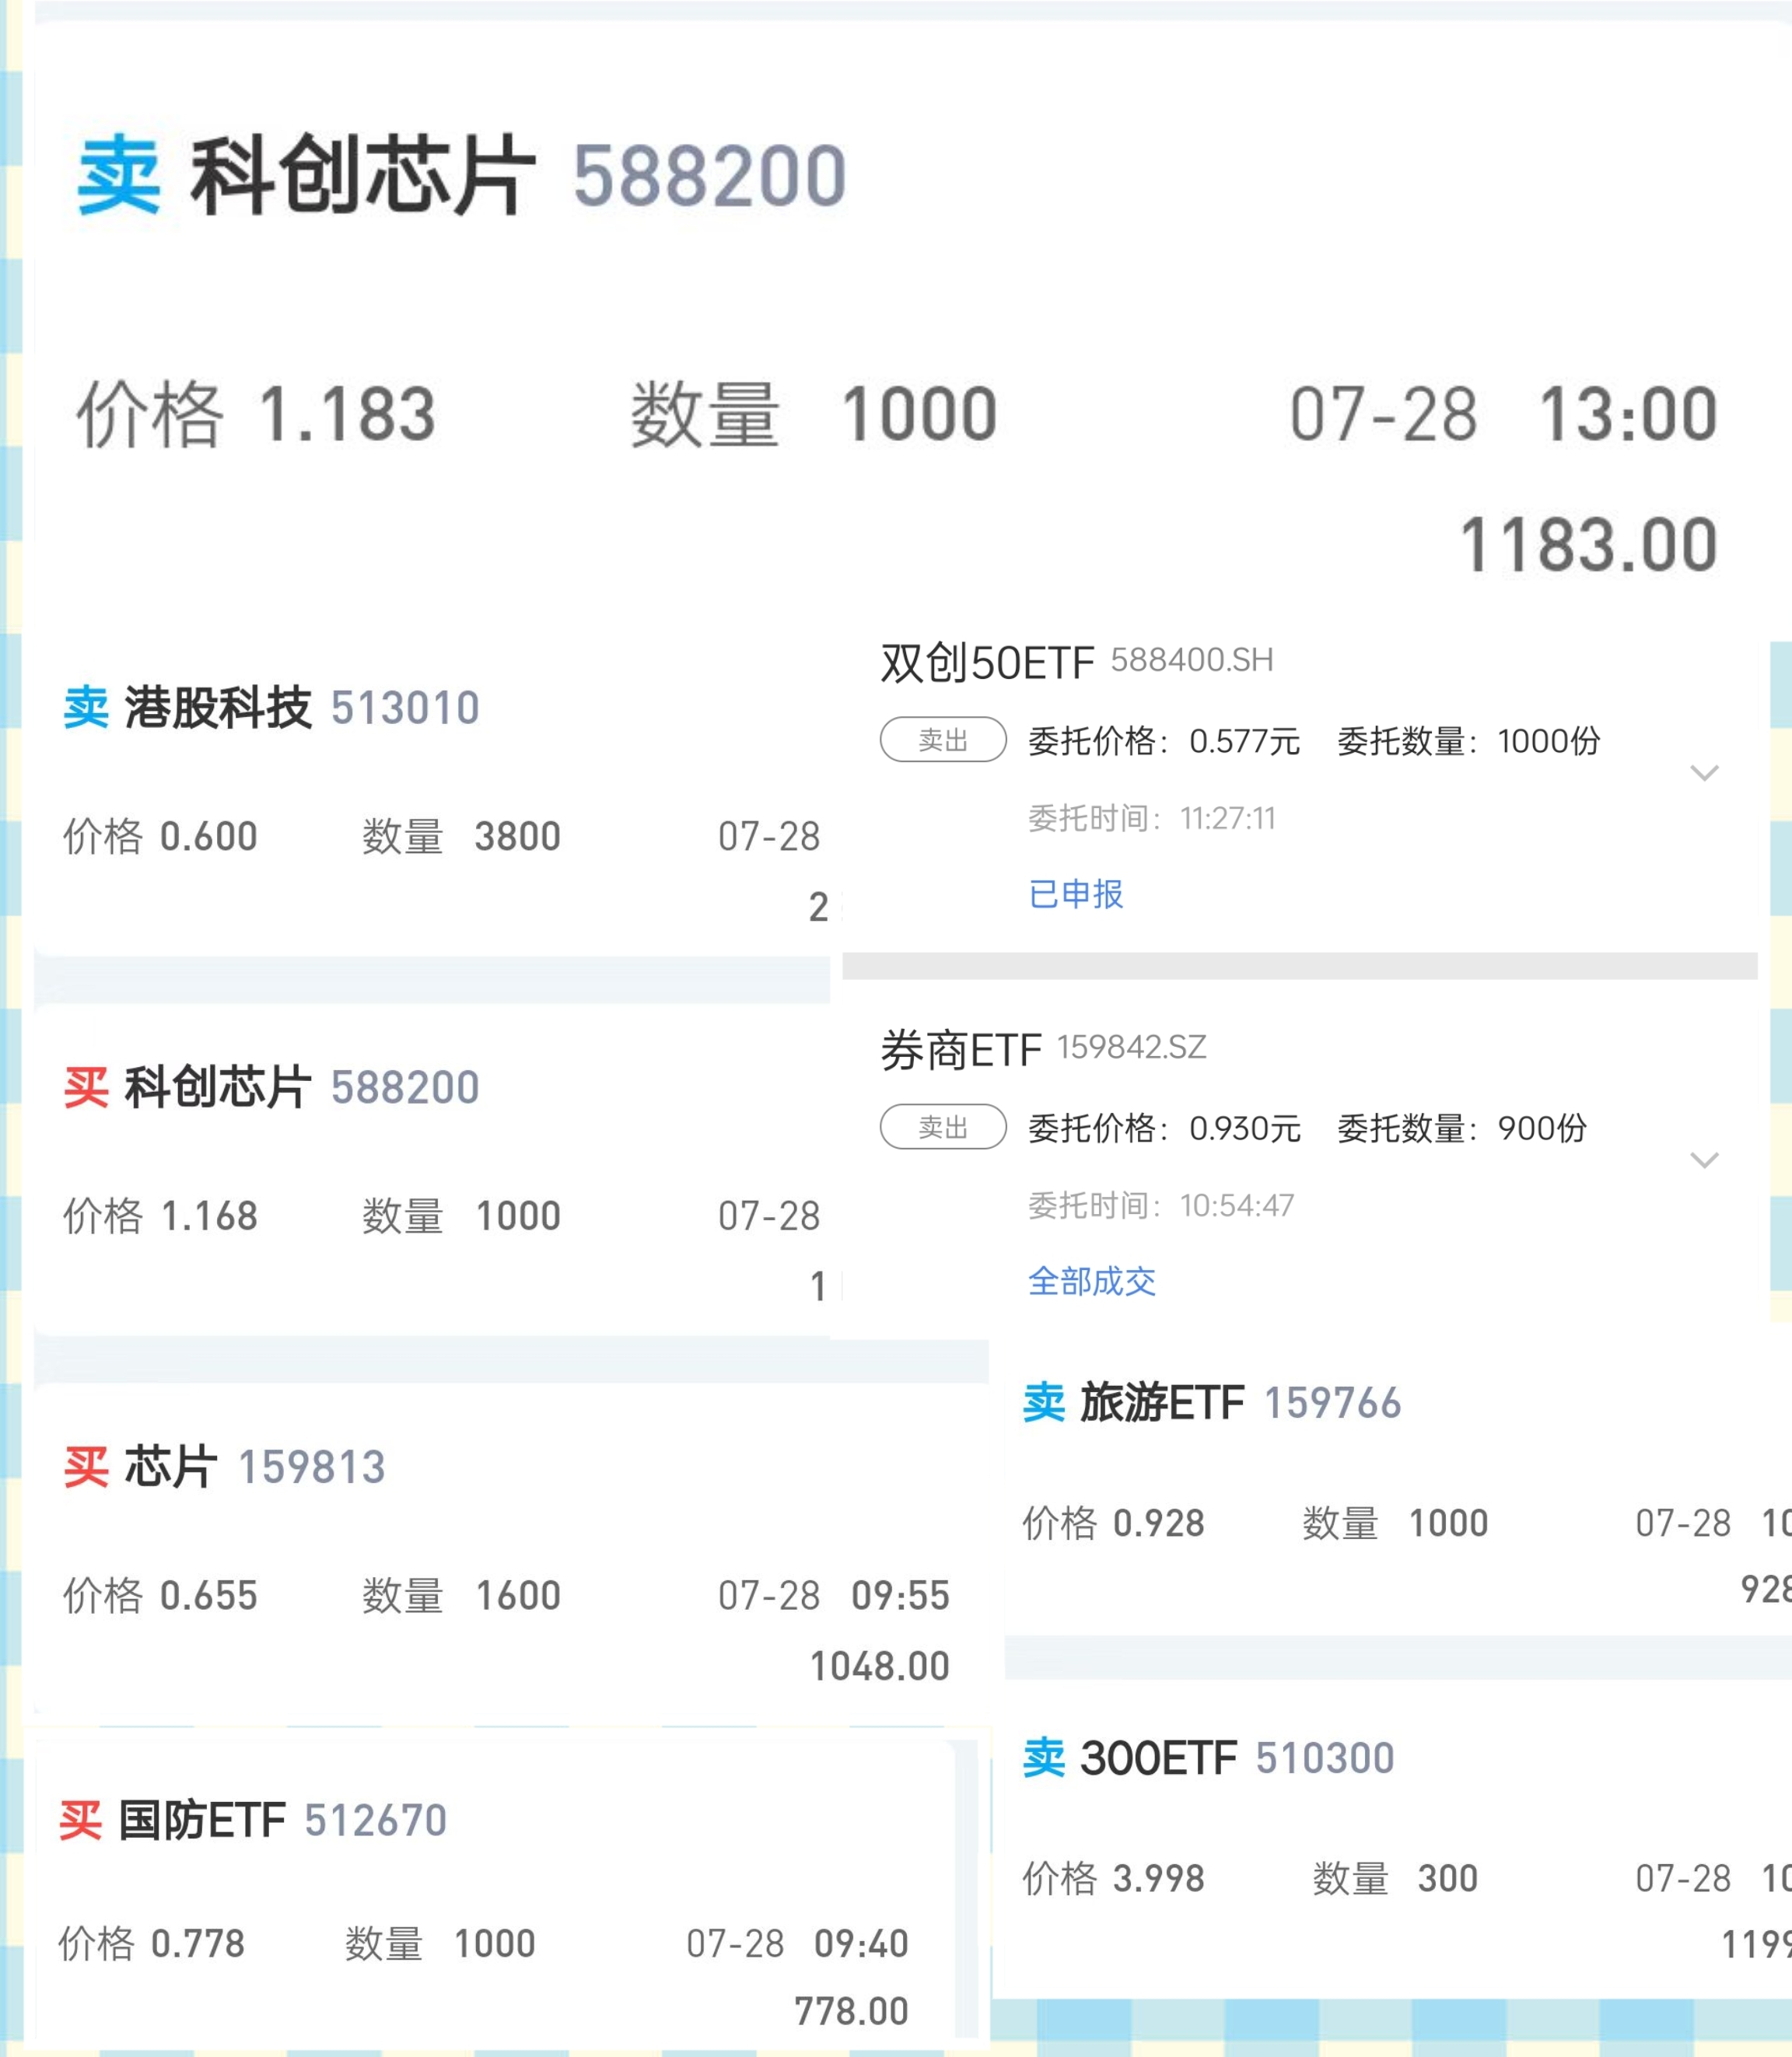Collapse the 券商ETF order via its chevron
The height and width of the screenshot is (2057, 1792).
(x=1706, y=1160)
